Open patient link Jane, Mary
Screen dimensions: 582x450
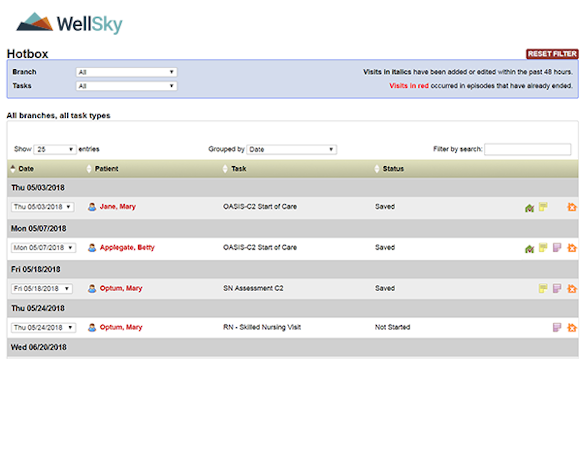(118, 207)
